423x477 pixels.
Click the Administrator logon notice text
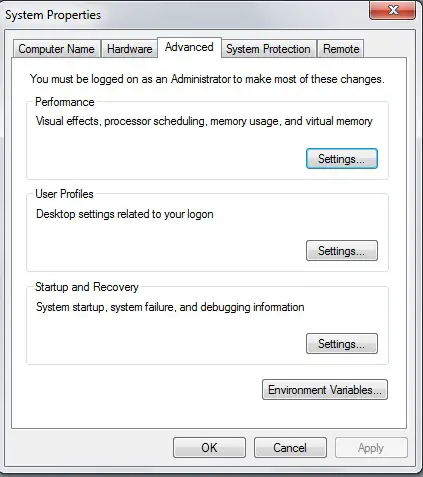(x=207, y=79)
